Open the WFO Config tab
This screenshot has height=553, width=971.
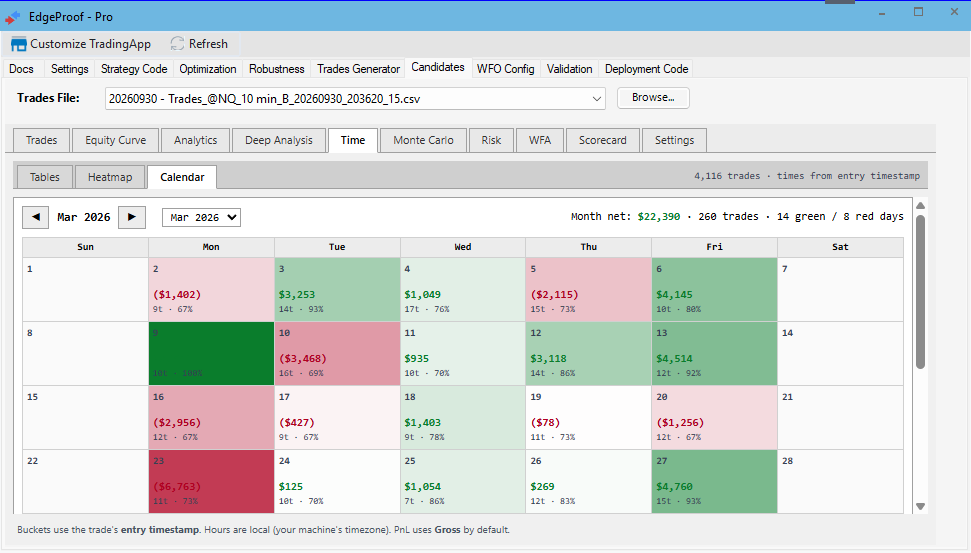click(505, 69)
